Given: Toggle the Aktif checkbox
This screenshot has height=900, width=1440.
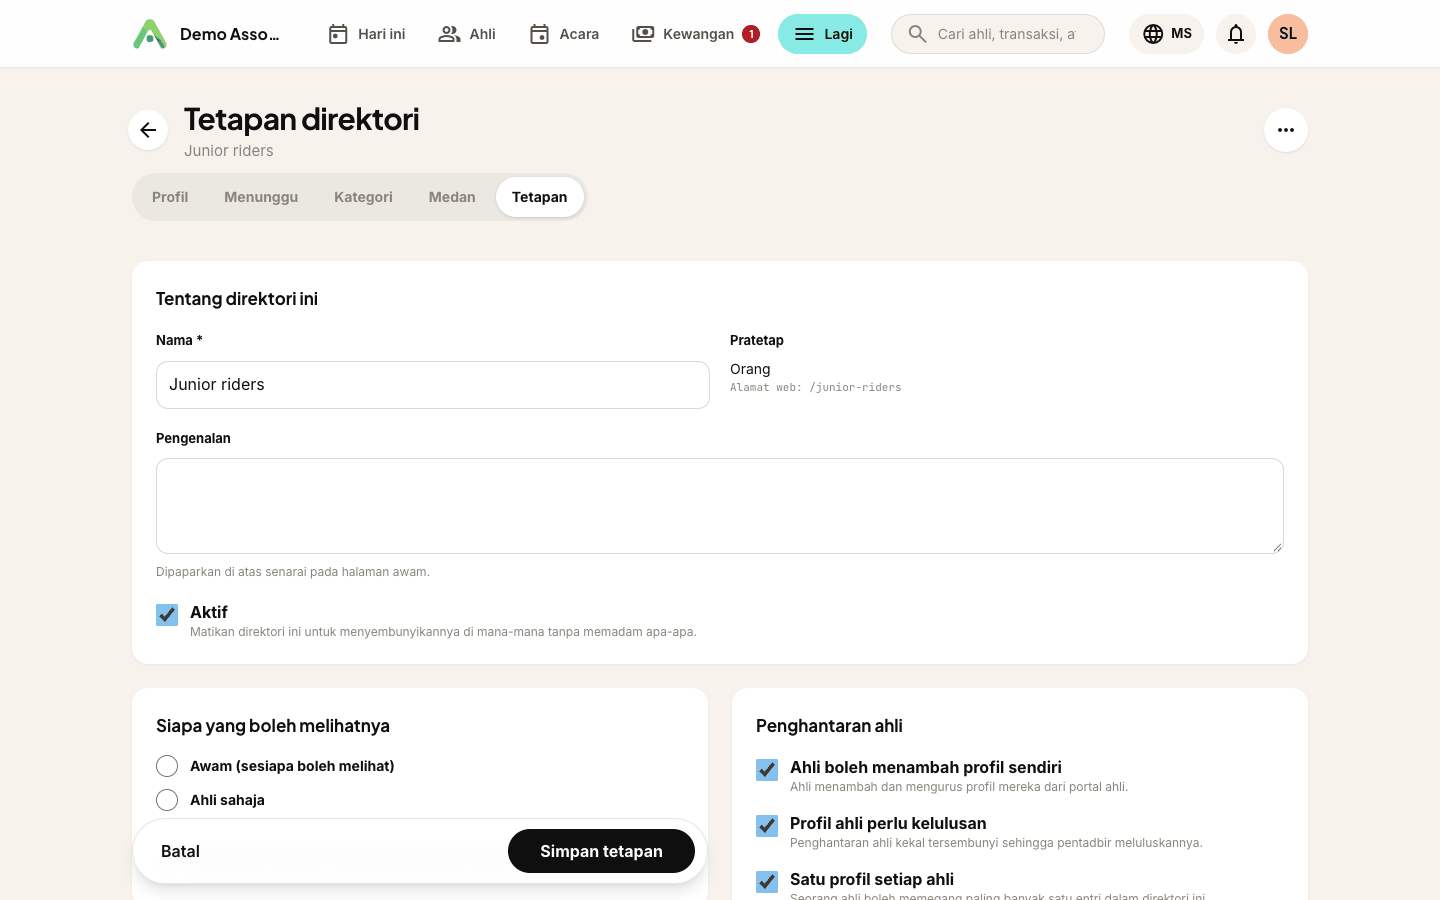Looking at the screenshot, I should click(x=167, y=614).
